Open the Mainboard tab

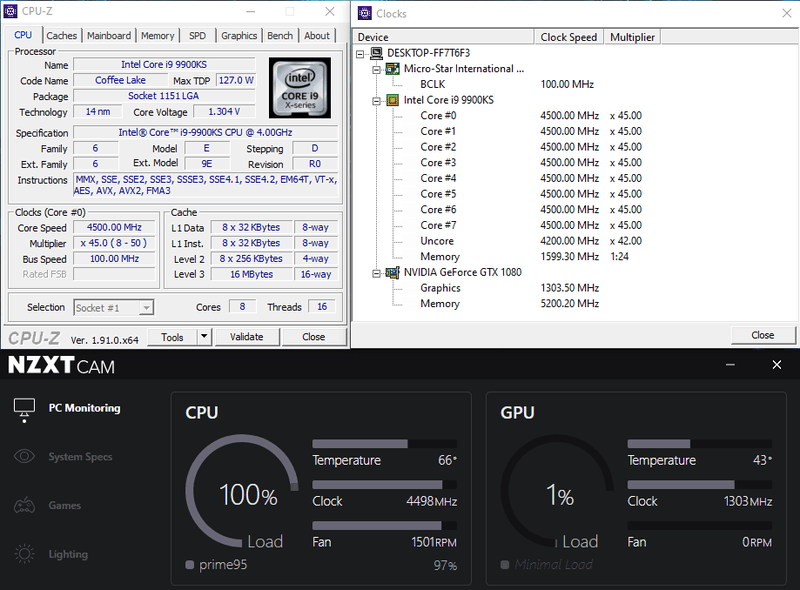(109, 36)
